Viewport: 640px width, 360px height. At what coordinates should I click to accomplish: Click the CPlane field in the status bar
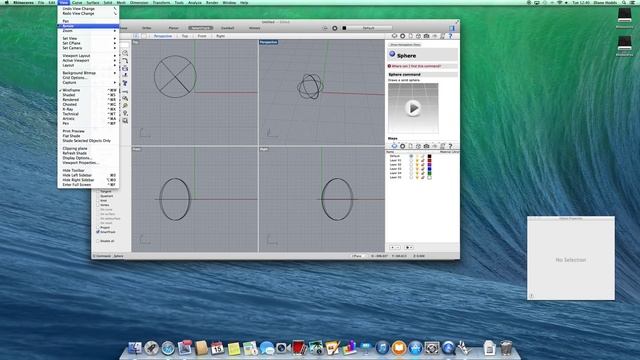point(359,256)
